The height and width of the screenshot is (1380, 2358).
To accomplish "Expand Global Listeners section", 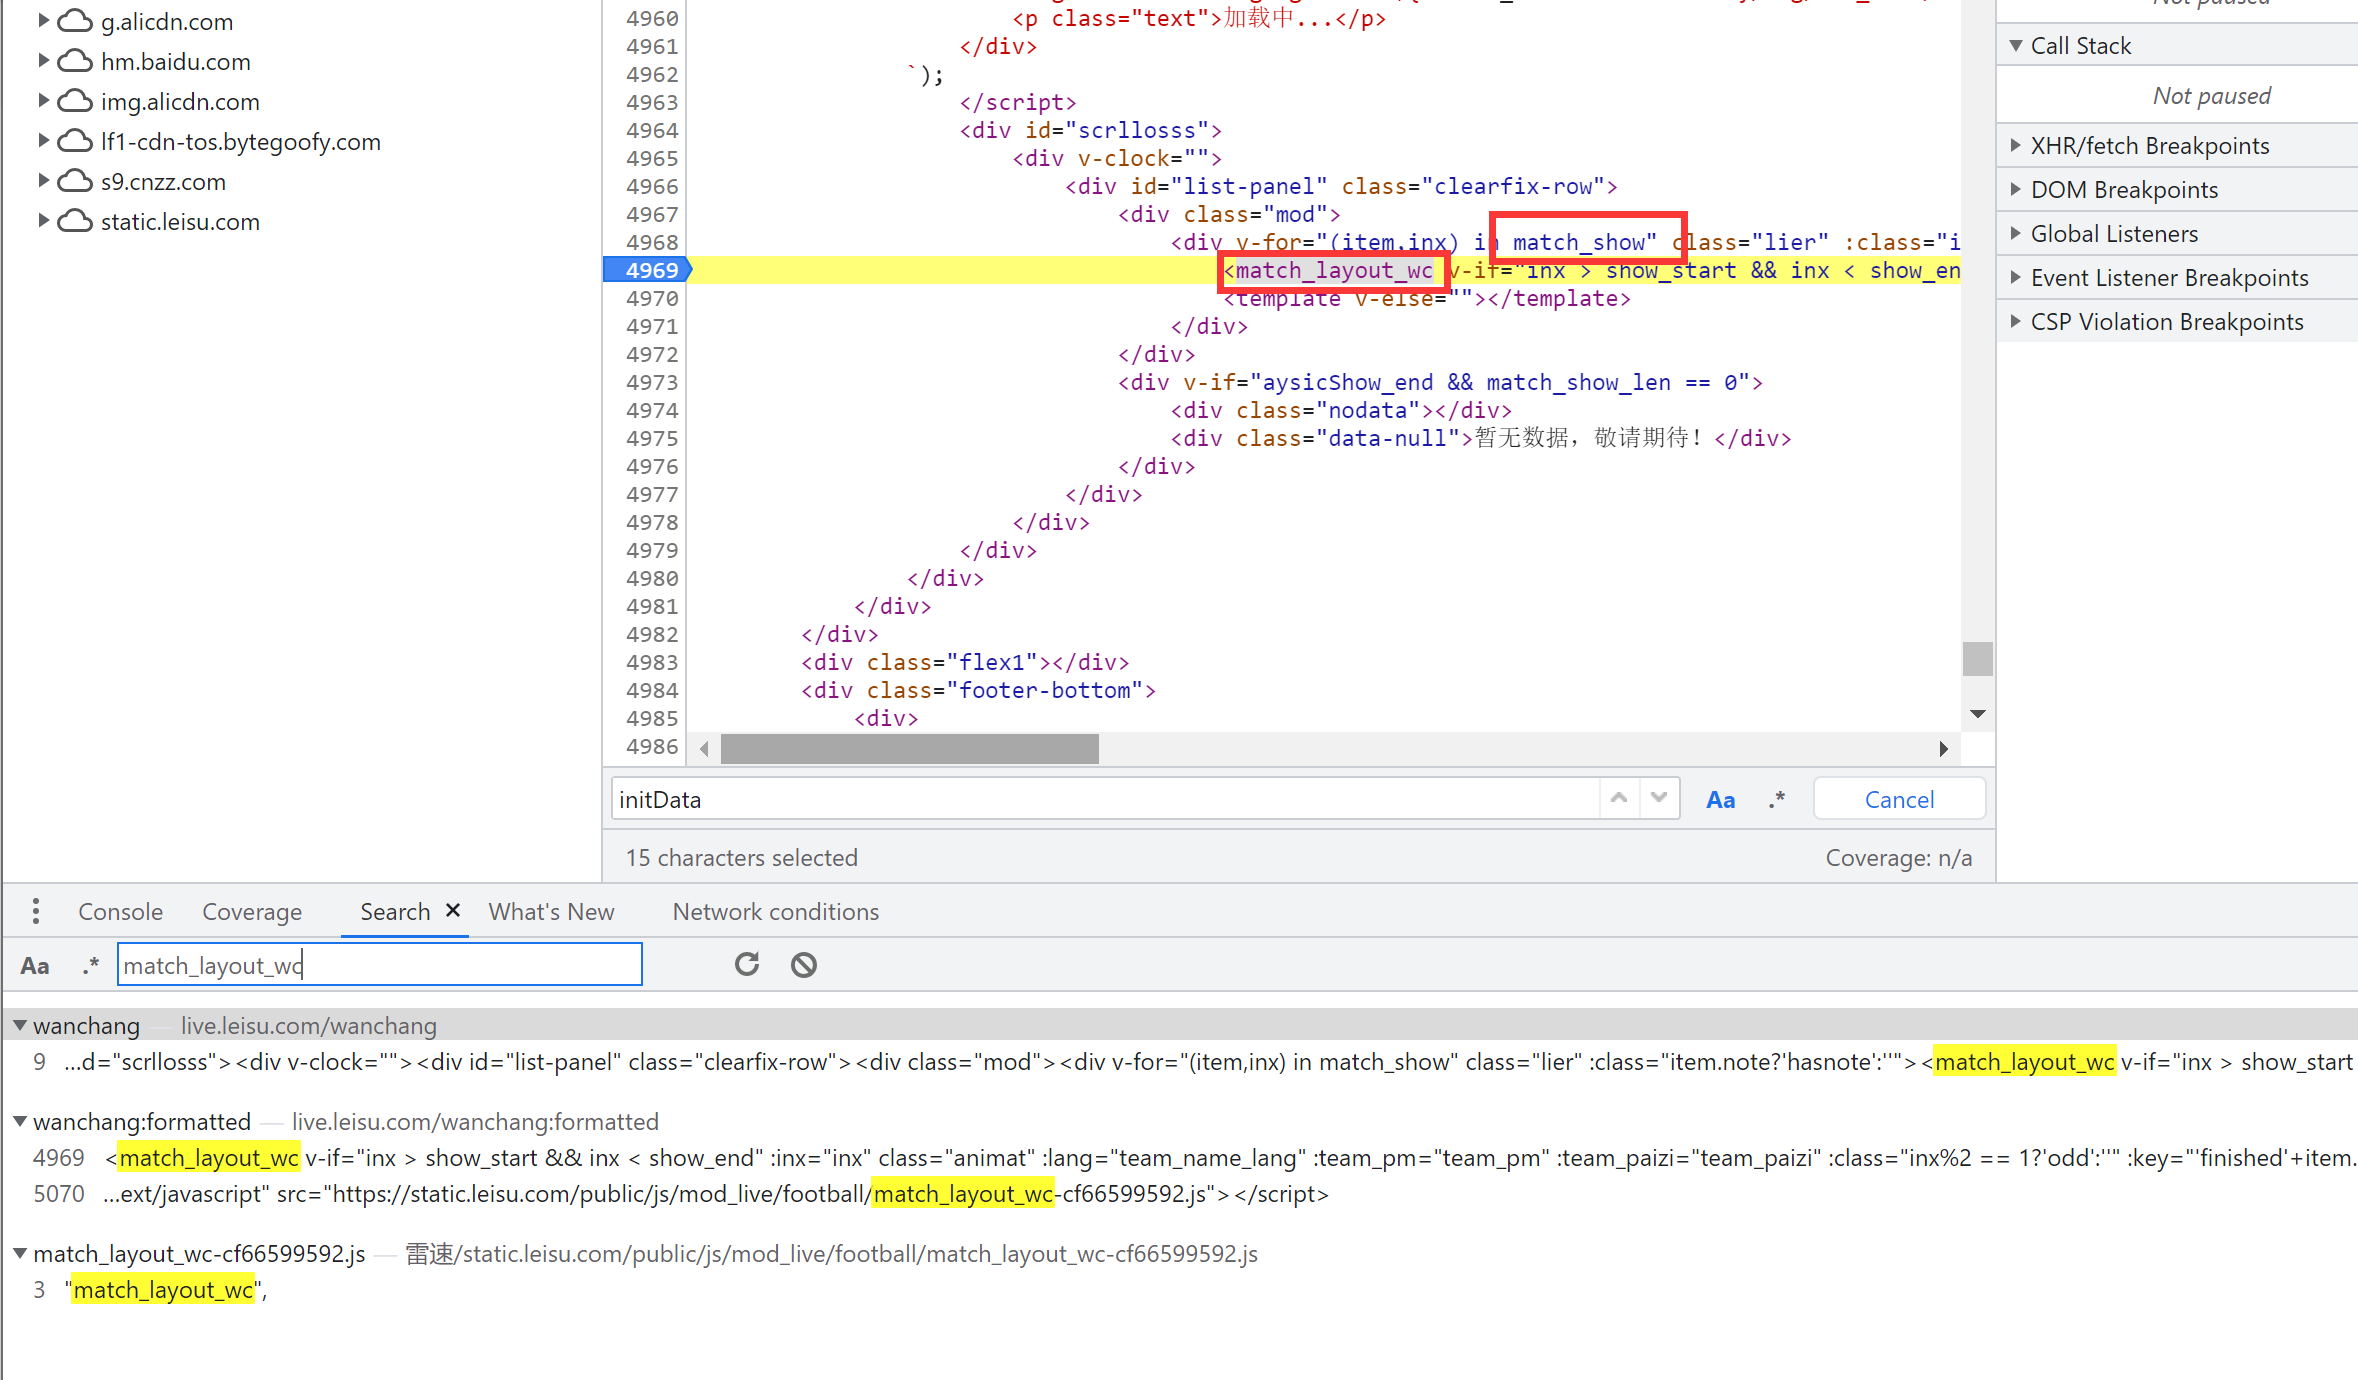I will coord(2015,234).
